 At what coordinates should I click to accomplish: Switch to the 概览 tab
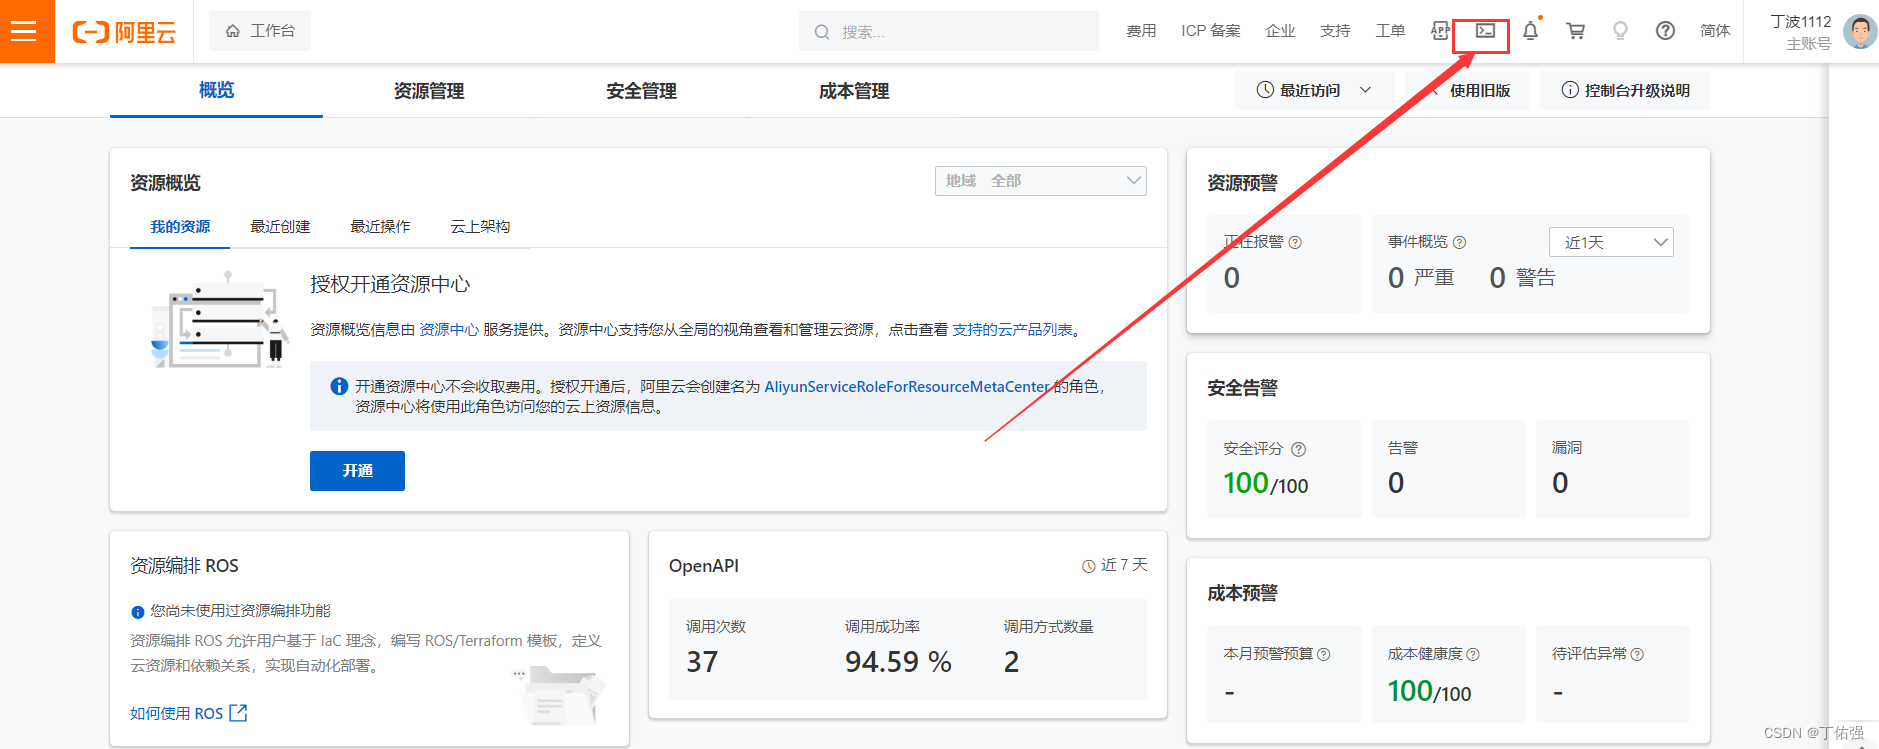216,90
